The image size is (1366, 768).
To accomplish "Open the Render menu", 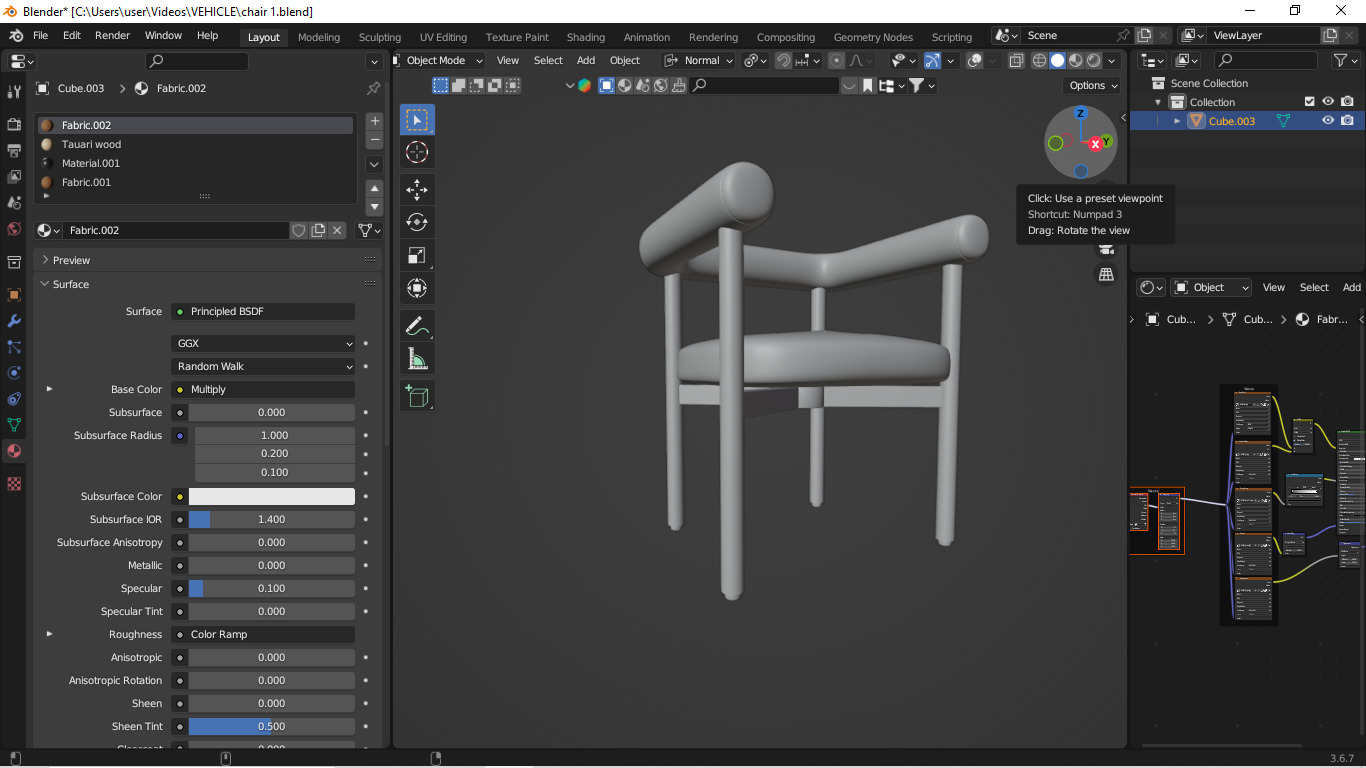I will tap(112, 35).
